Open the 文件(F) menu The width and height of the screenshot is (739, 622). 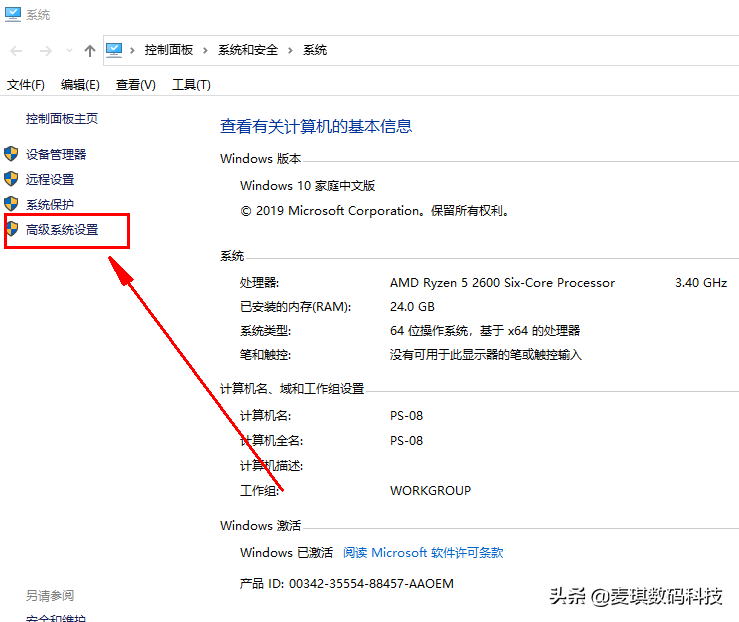[25, 85]
